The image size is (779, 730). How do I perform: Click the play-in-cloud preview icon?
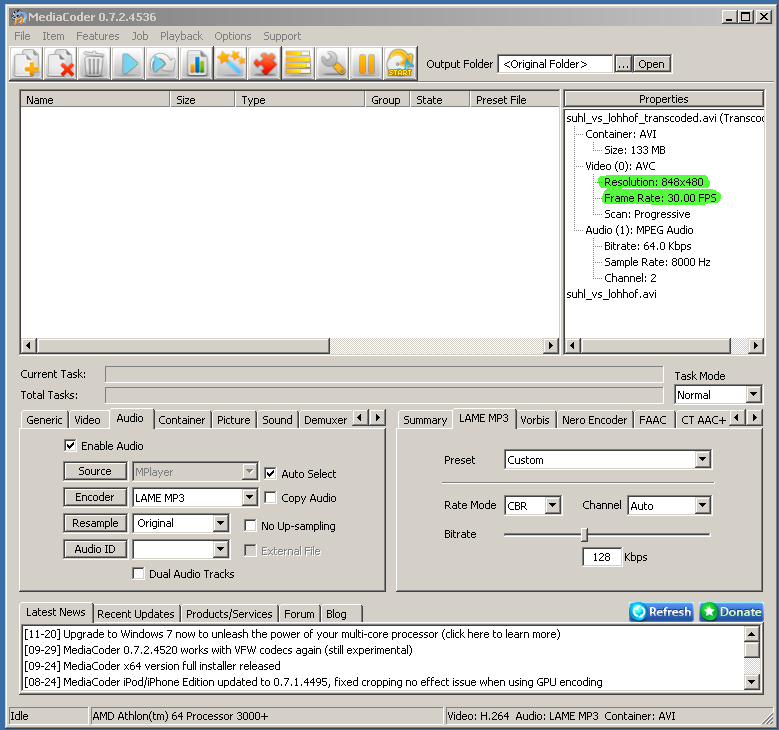tap(162, 64)
